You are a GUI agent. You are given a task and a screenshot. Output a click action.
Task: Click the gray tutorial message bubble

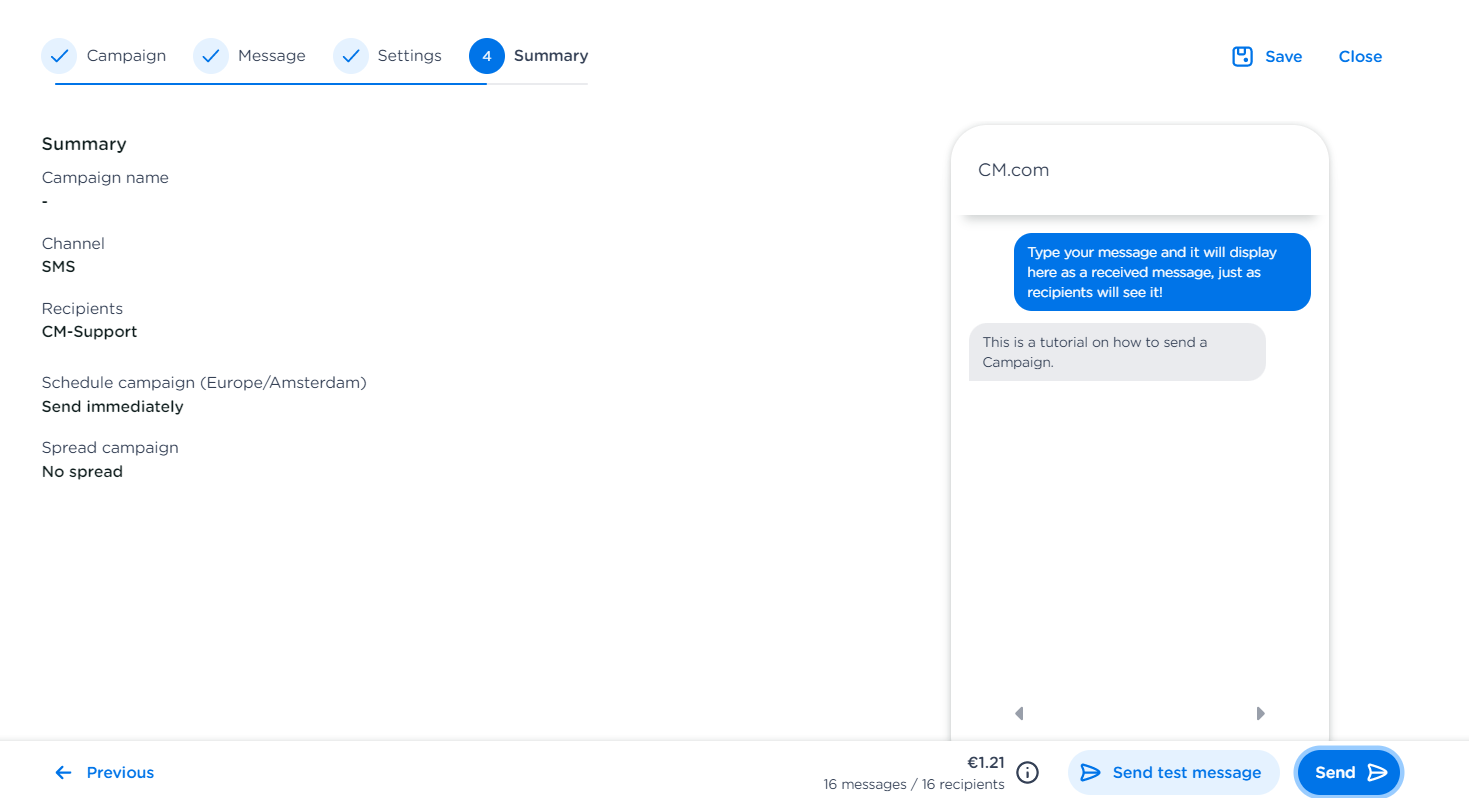pyautogui.click(x=1117, y=352)
